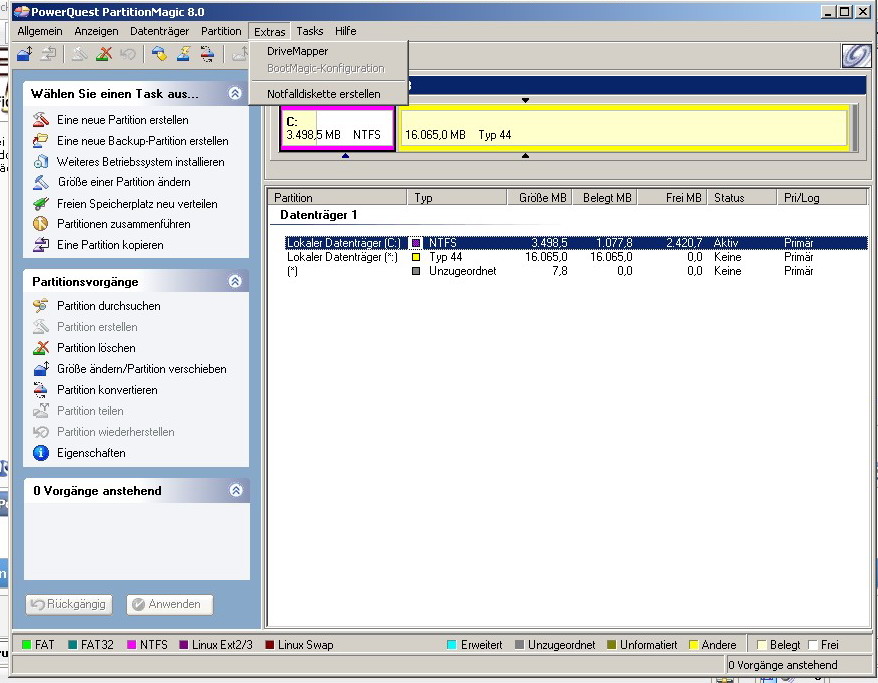Click icon beside 'Eine Partition kopieren'
Viewport: 878px width, 683px height.
[x=41, y=245]
